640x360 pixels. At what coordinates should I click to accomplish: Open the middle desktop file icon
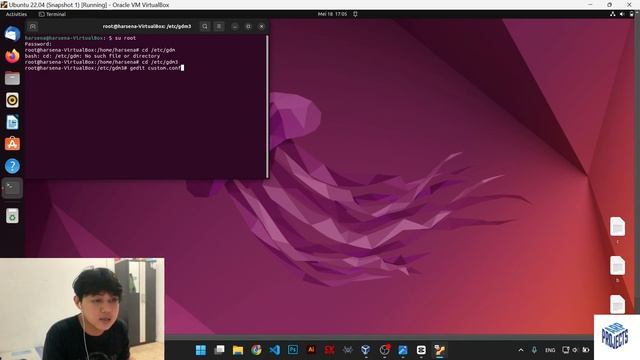(x=618, y=266)
